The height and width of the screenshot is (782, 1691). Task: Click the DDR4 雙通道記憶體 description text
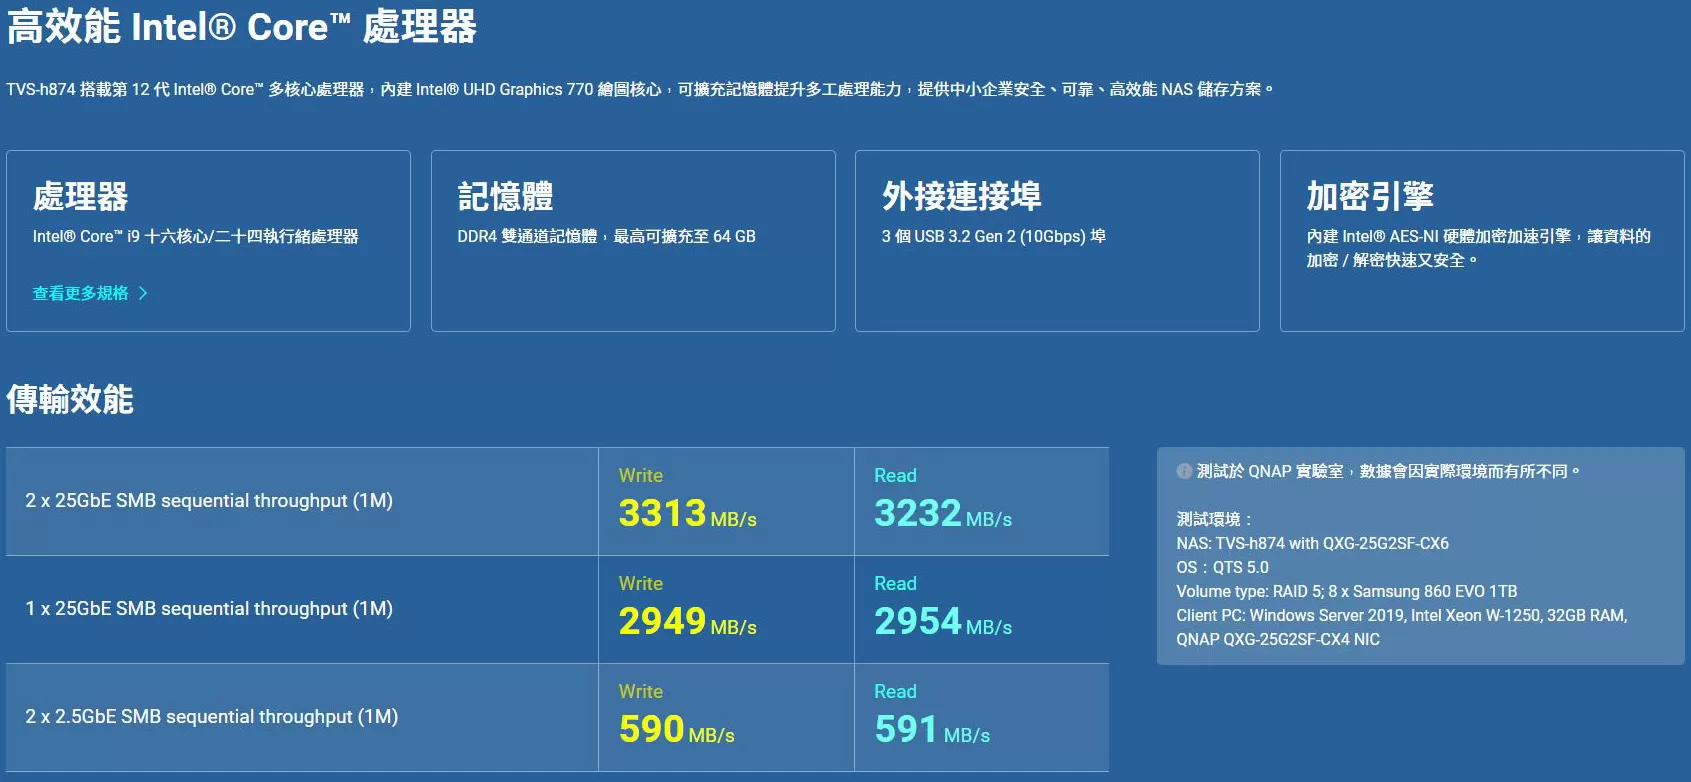tap(606, 237)
